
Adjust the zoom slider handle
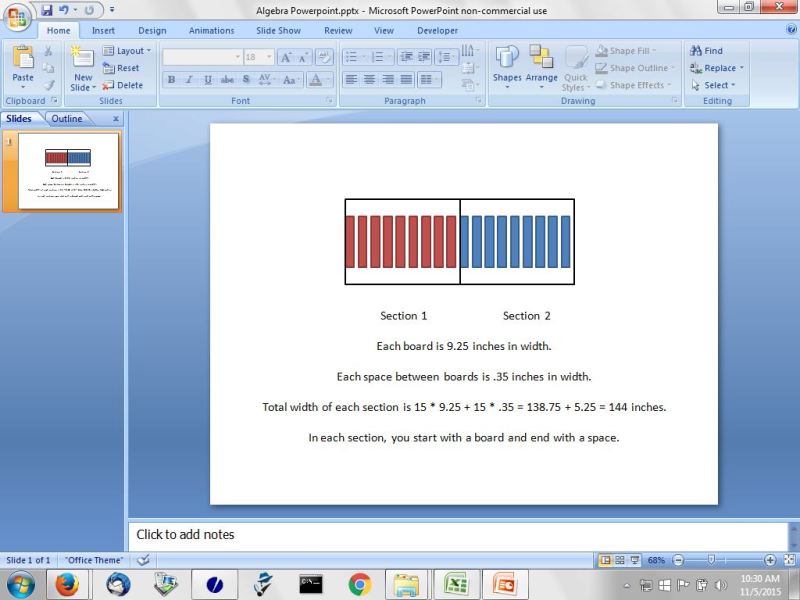point(711,560)
